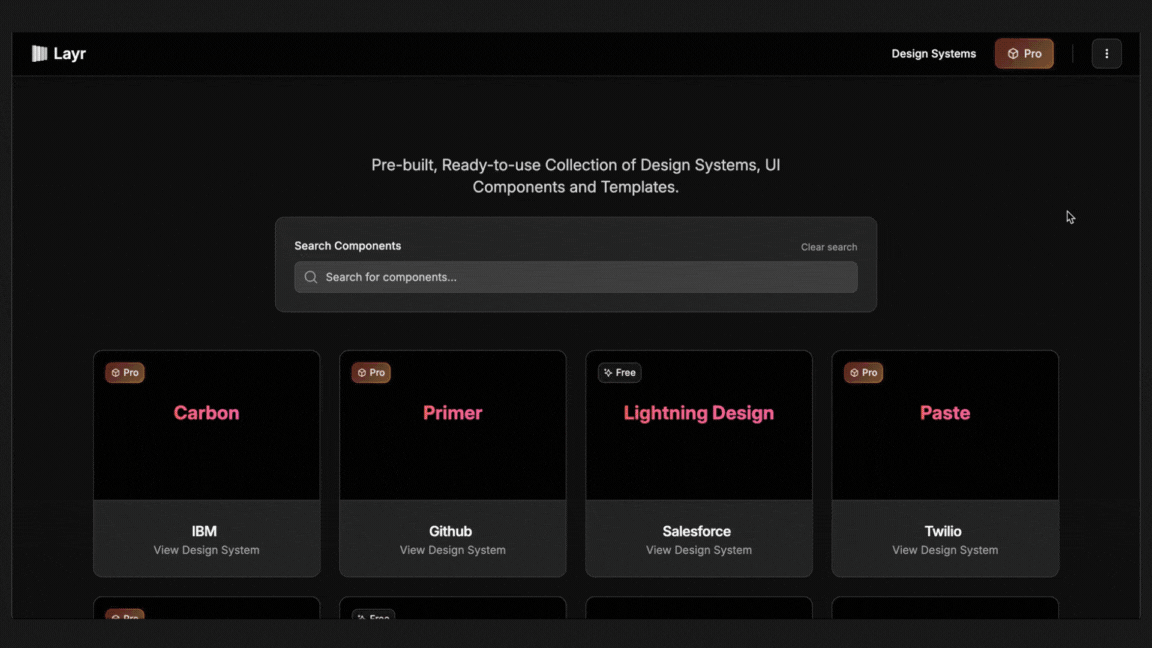This screenshot has height=648, width=1152.
Task: Open the Layr home text link
Action: (x=69, y=54)
